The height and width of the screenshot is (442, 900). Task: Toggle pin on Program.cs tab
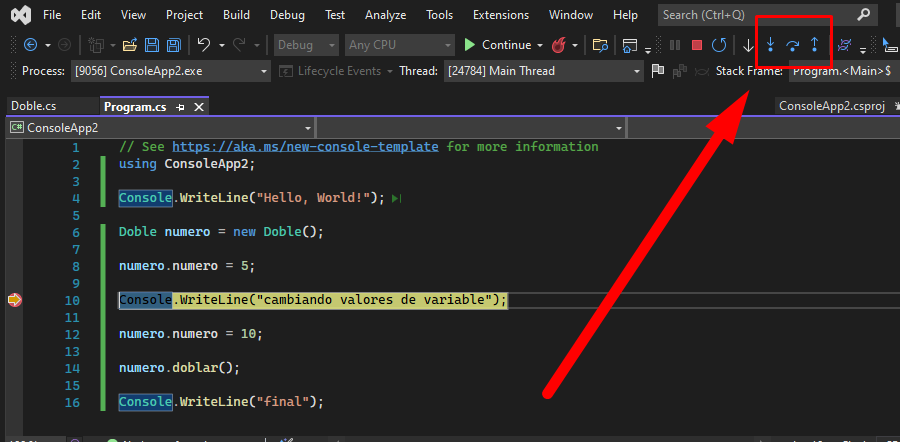pos(181,107)
